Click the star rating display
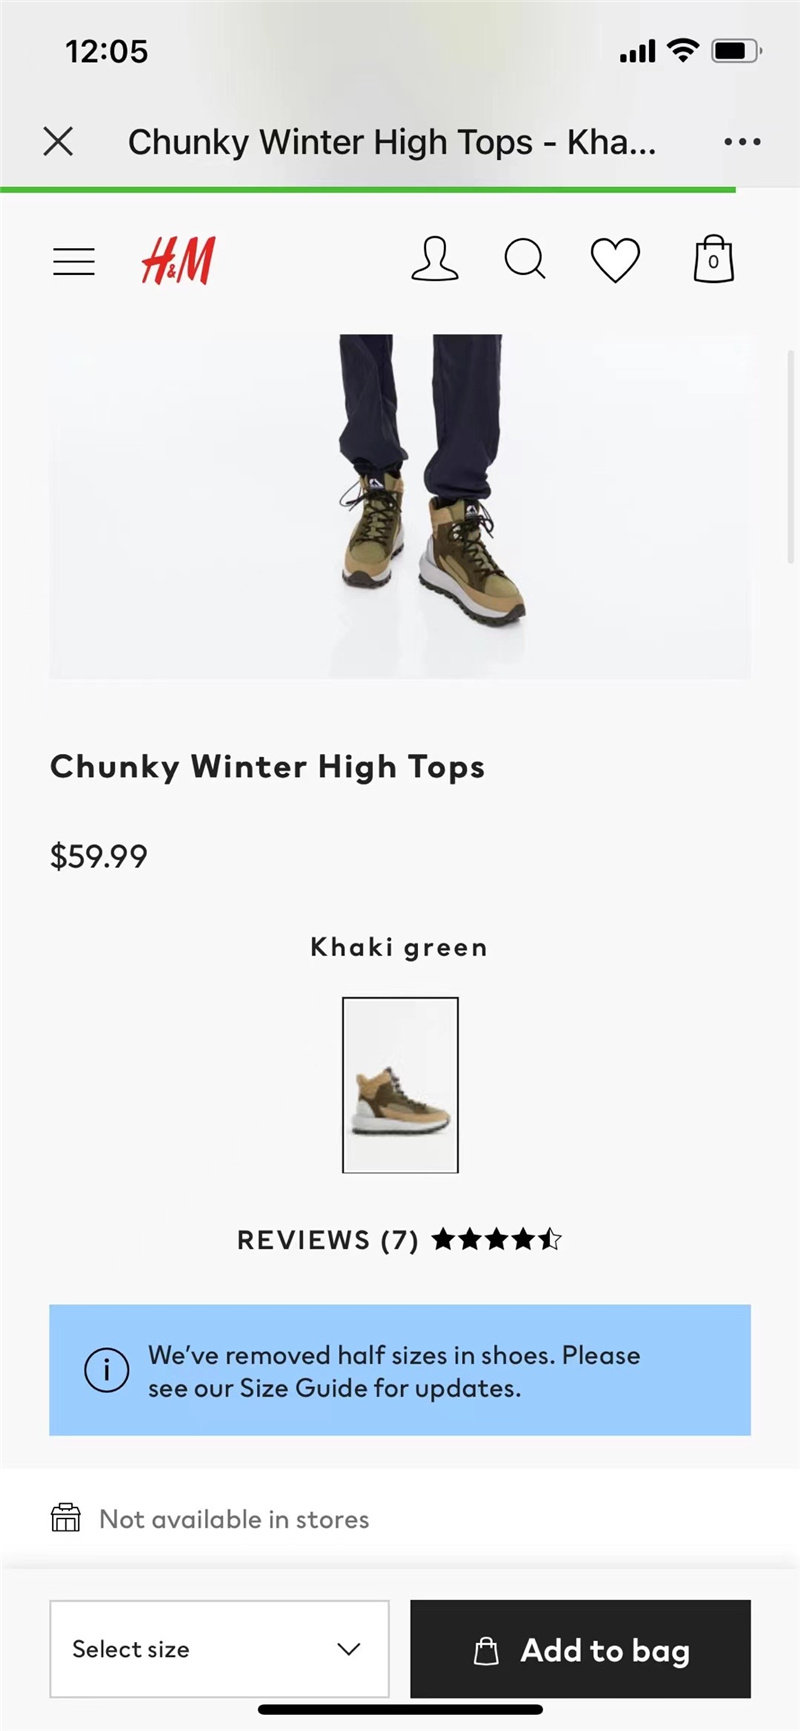This screenshot has width=800, height=1731. click(497, 1240)
